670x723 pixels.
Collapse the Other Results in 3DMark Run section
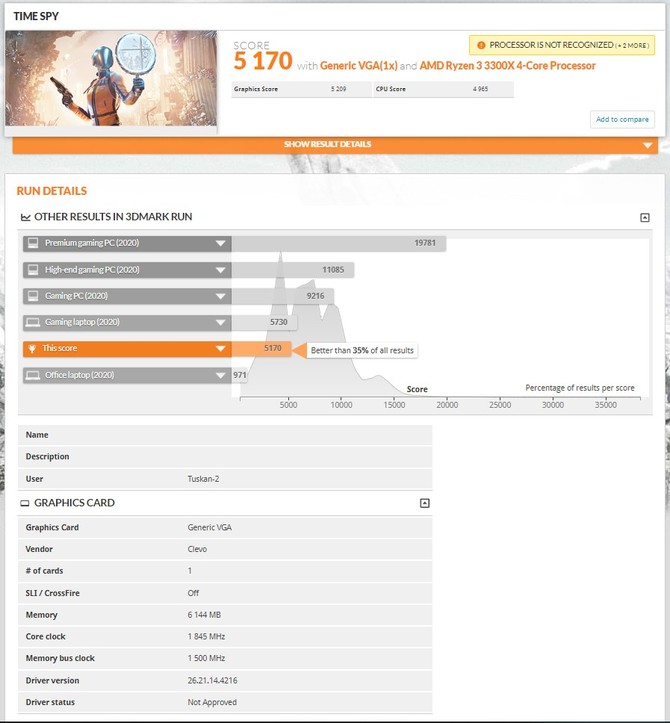tap(645, 218)
